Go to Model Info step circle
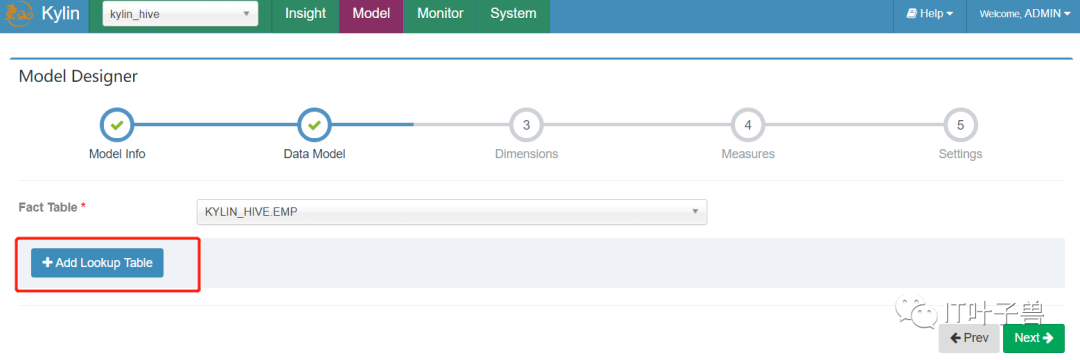 point(117,125)
